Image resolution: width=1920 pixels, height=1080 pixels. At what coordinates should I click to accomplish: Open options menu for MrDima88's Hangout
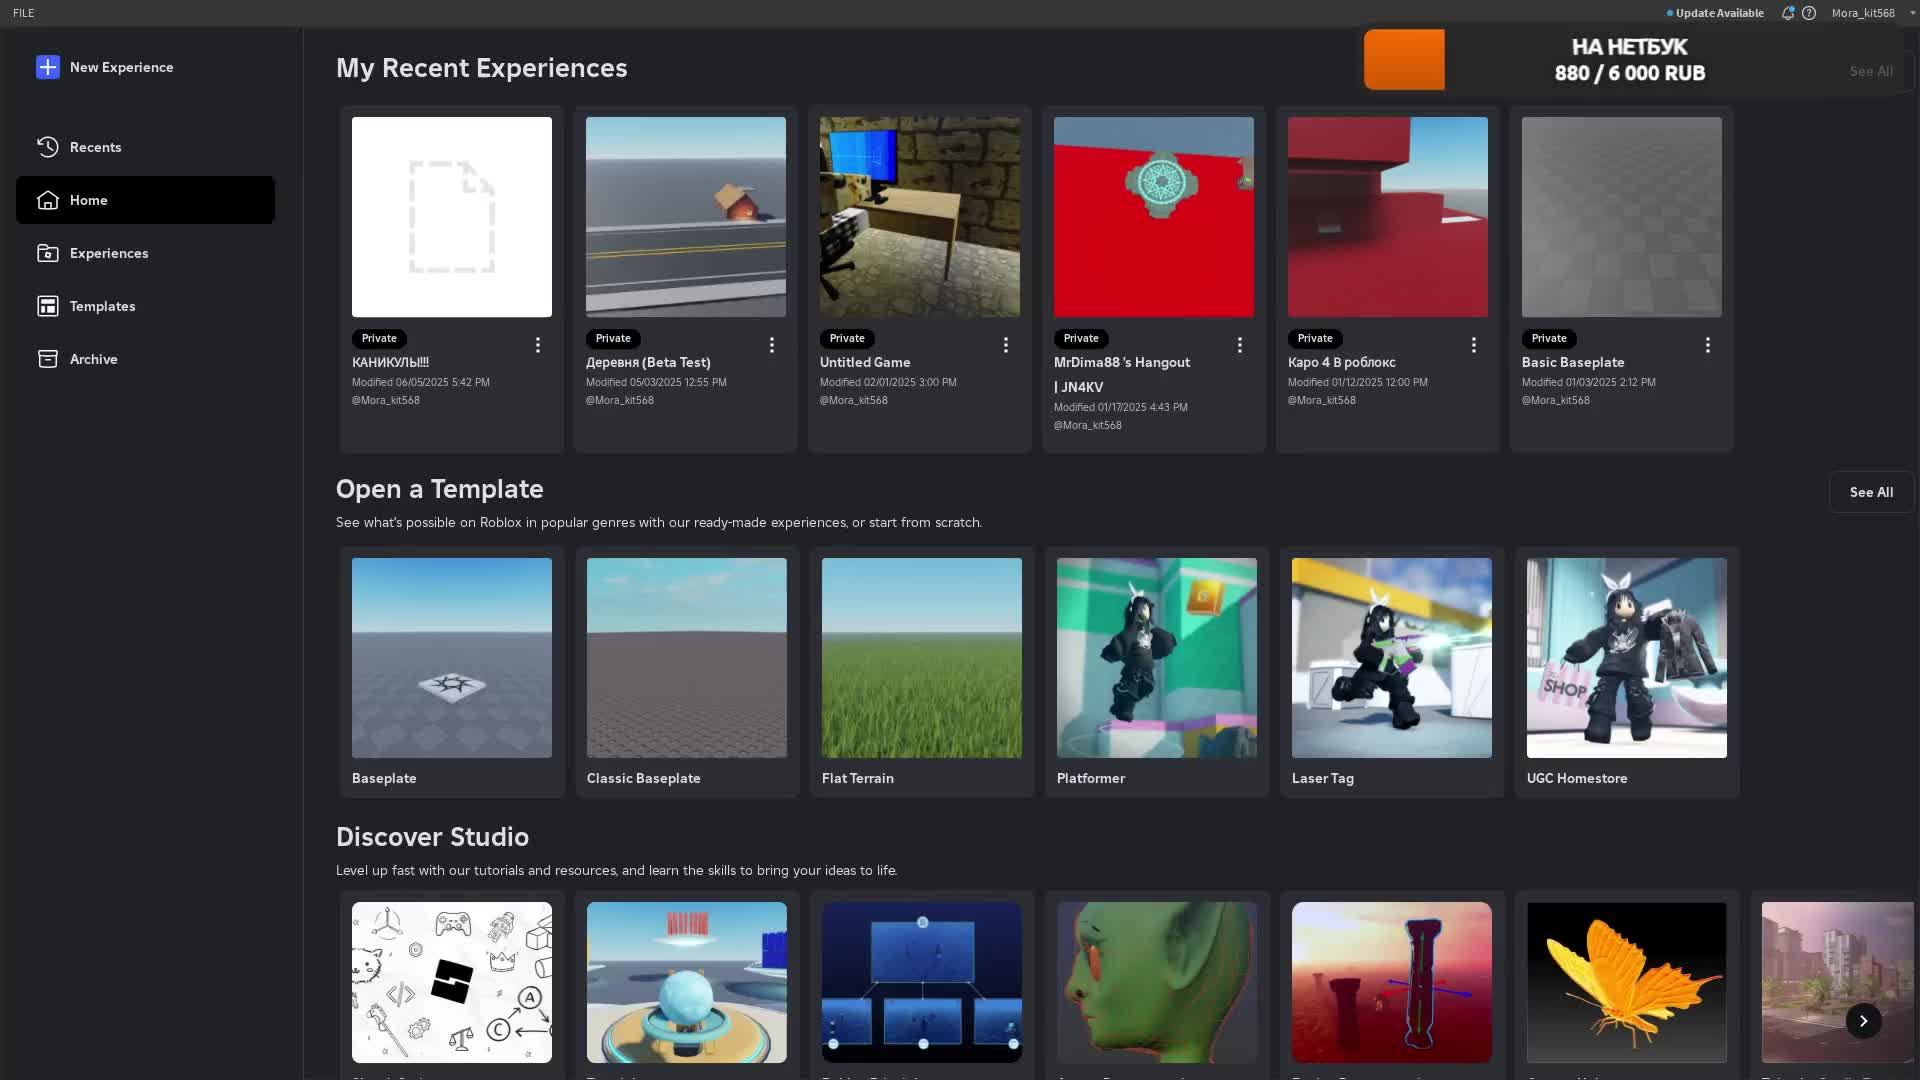click(x=1240, y=345)
